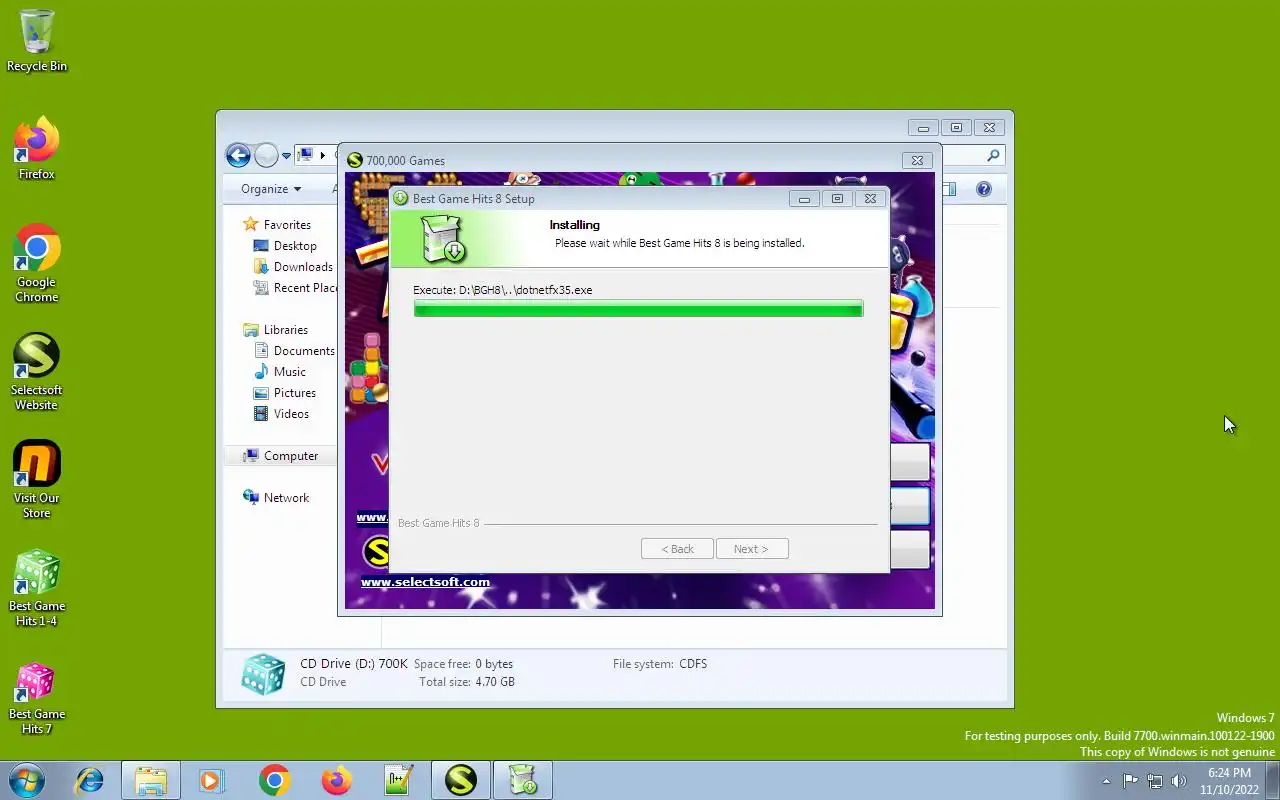This screenshot has width=1280, height=800.
Task: Click the Next button in setup
Action: (x=752, y=549)
